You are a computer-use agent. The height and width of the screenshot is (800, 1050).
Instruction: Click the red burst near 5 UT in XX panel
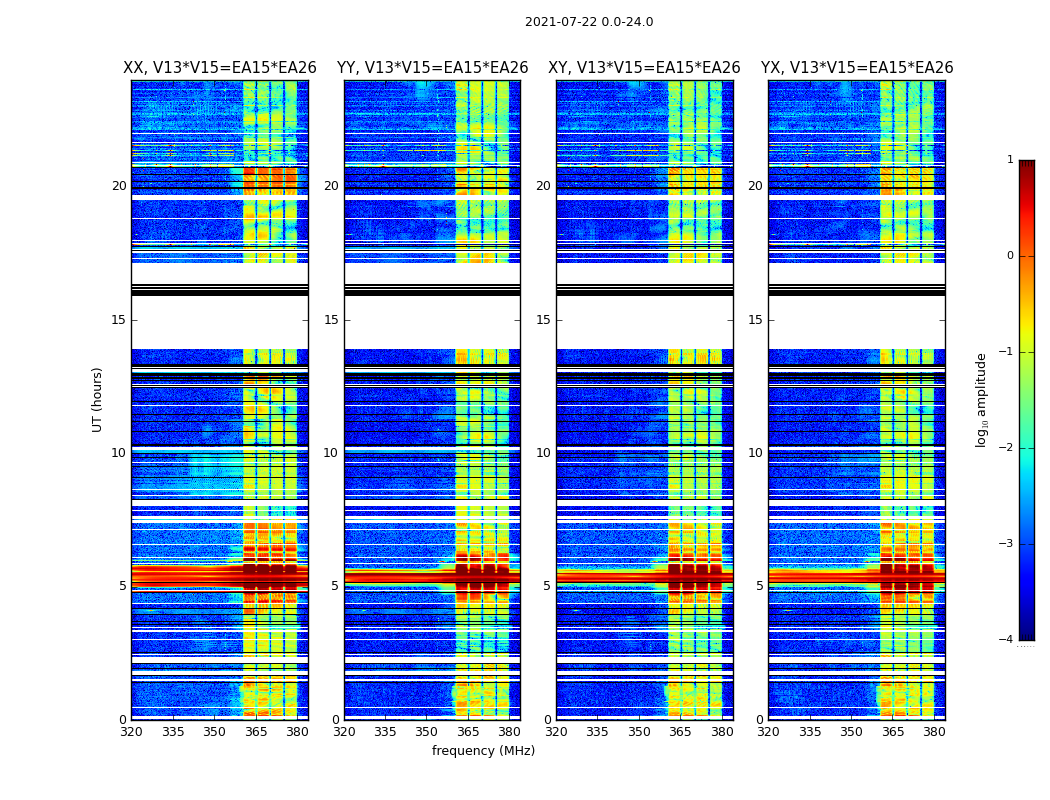[x=220, y=577]
